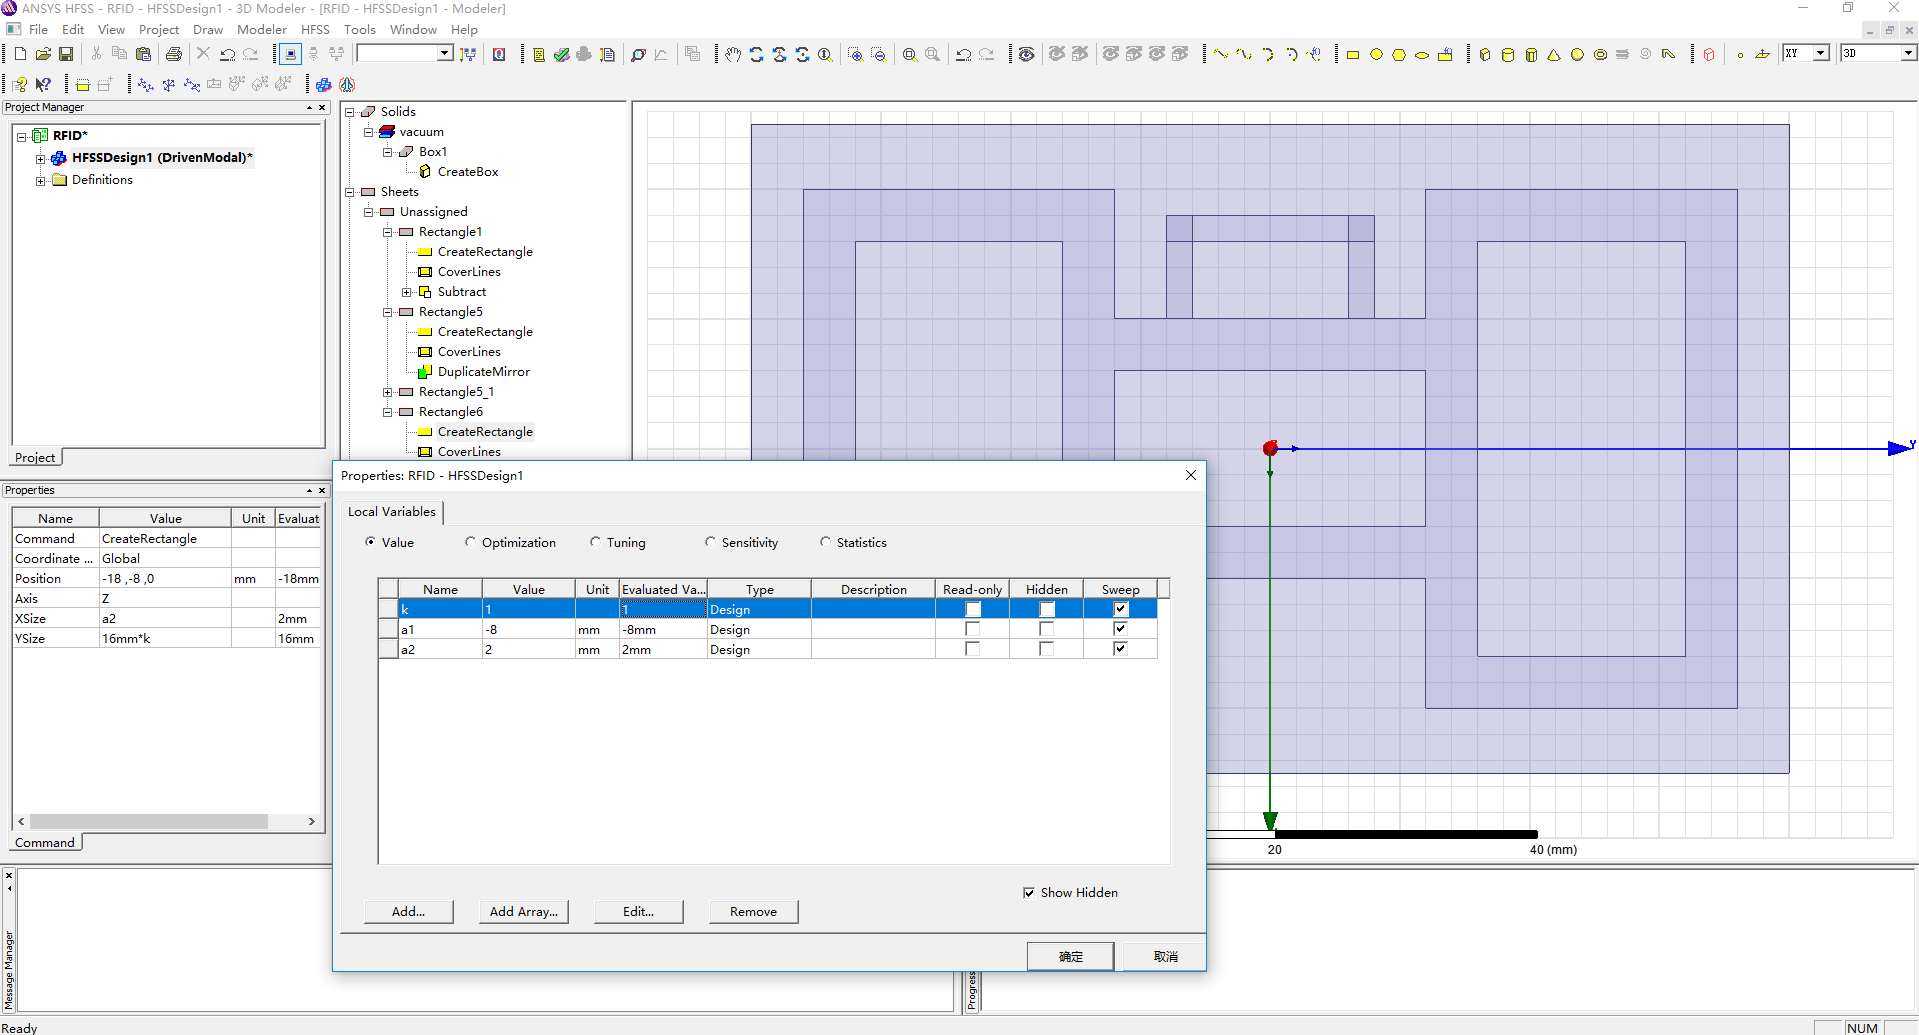Viewport: 1919px width, 1035px height.
Task: Click the Paste clipboard icon
Action: [143, 54]
